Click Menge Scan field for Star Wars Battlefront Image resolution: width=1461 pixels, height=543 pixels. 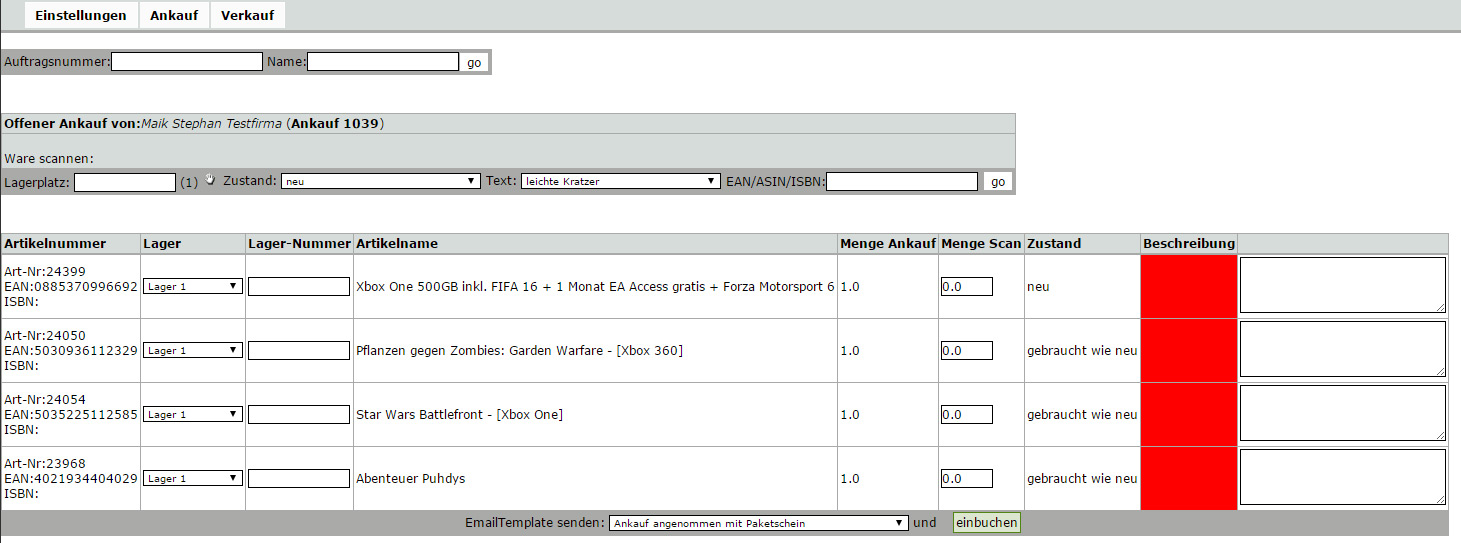click(x=967, y=414)
